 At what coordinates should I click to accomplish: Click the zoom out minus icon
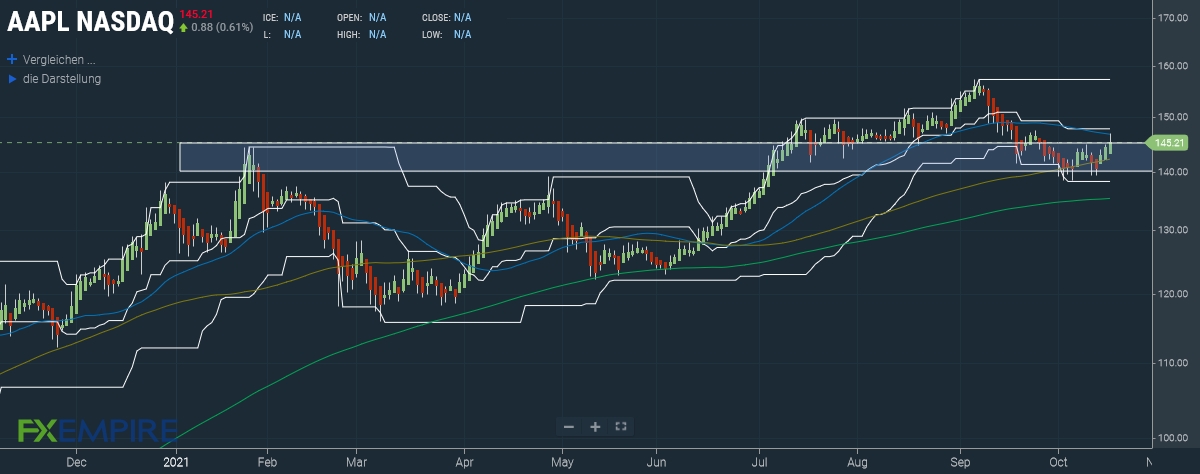pyautogui.click(x=569, y=427)
